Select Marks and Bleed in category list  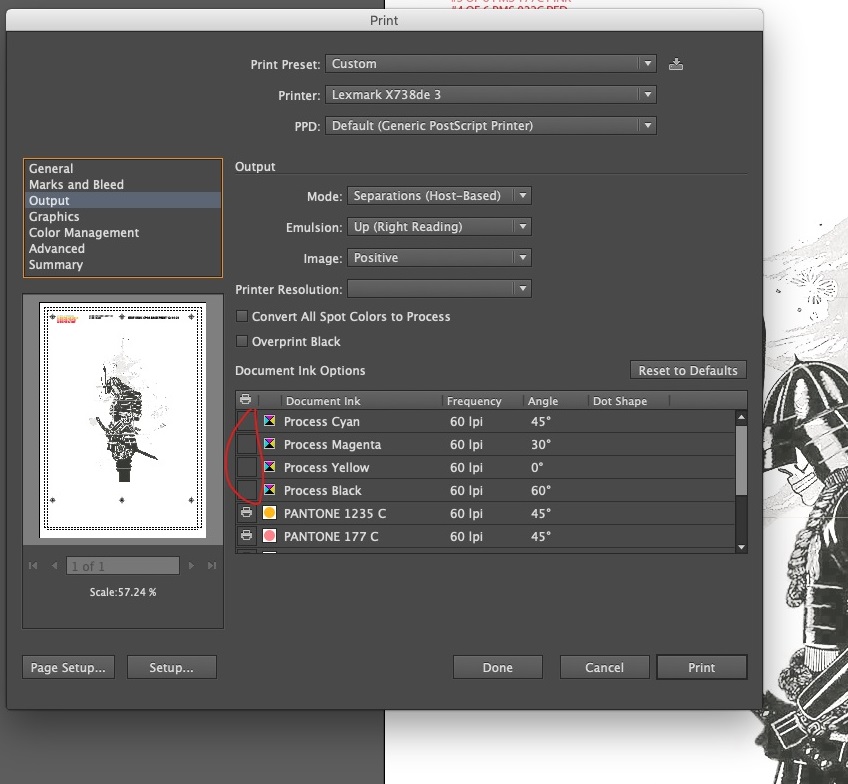point(76,184)
